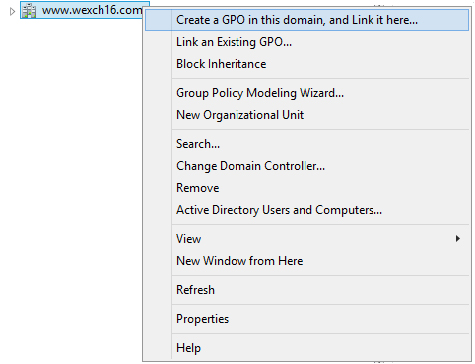Open the Search dialog entry

(x=307, y=144)
